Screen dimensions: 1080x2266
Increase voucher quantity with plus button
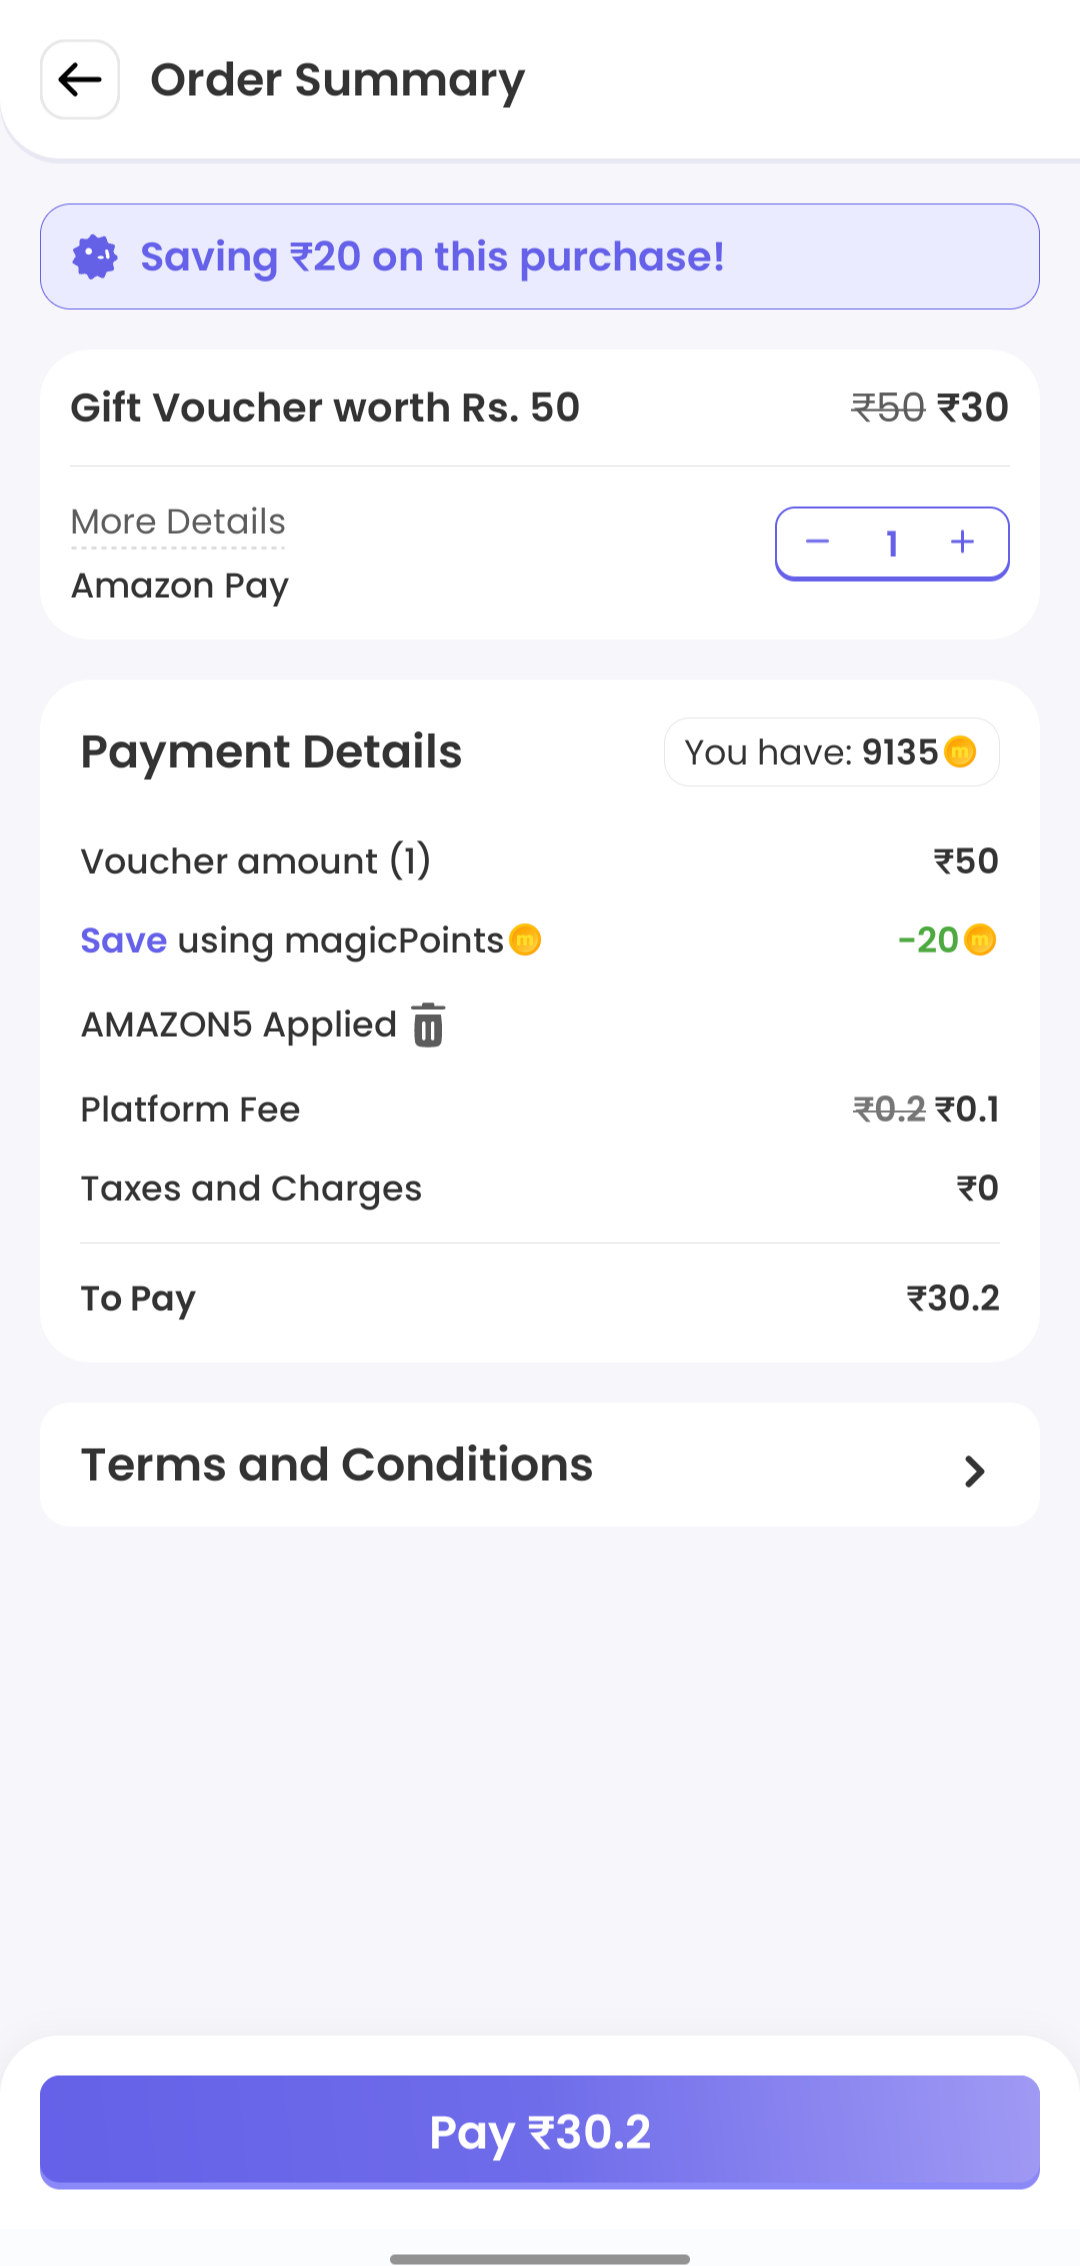click(x=962, y=543)
